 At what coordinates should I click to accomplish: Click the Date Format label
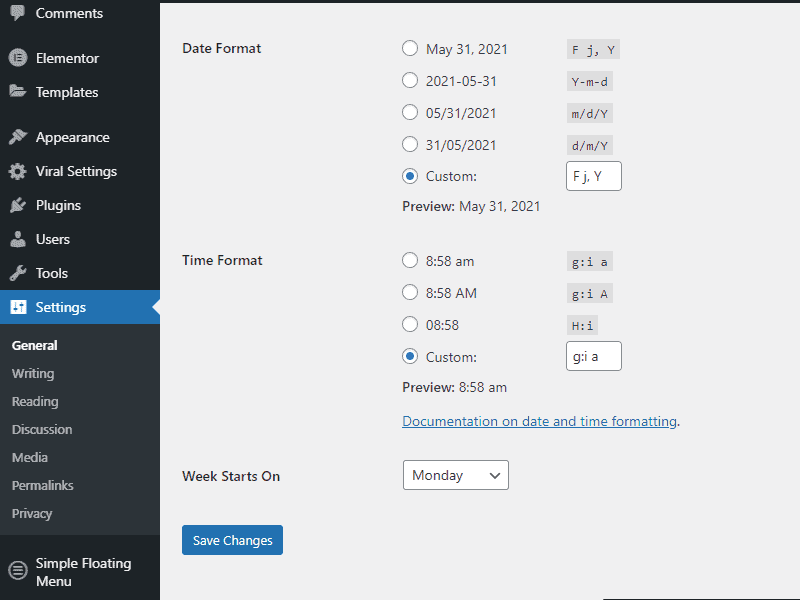click(221, 48)
